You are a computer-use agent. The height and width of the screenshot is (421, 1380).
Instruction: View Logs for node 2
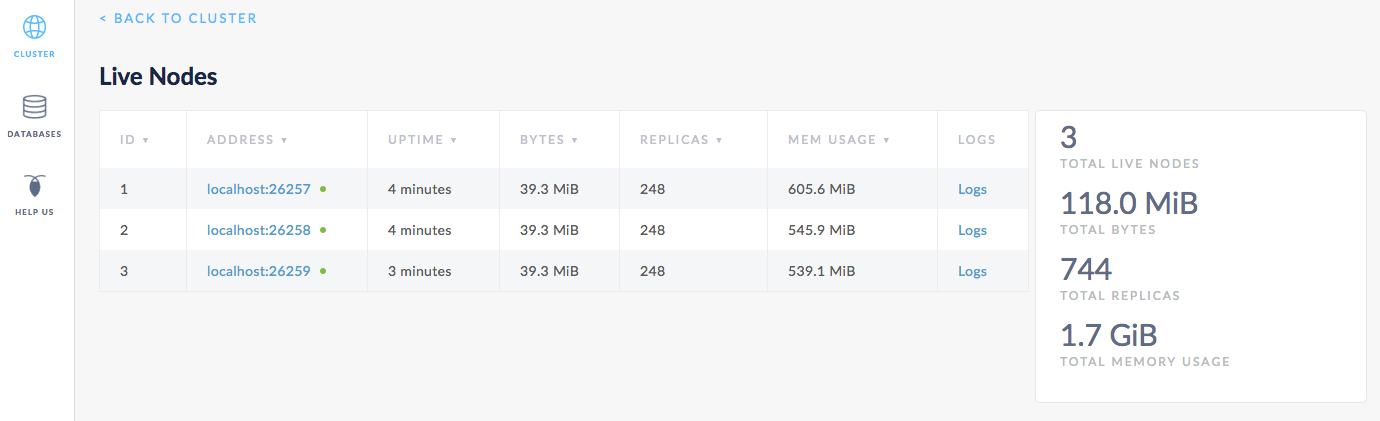[972, 230]
